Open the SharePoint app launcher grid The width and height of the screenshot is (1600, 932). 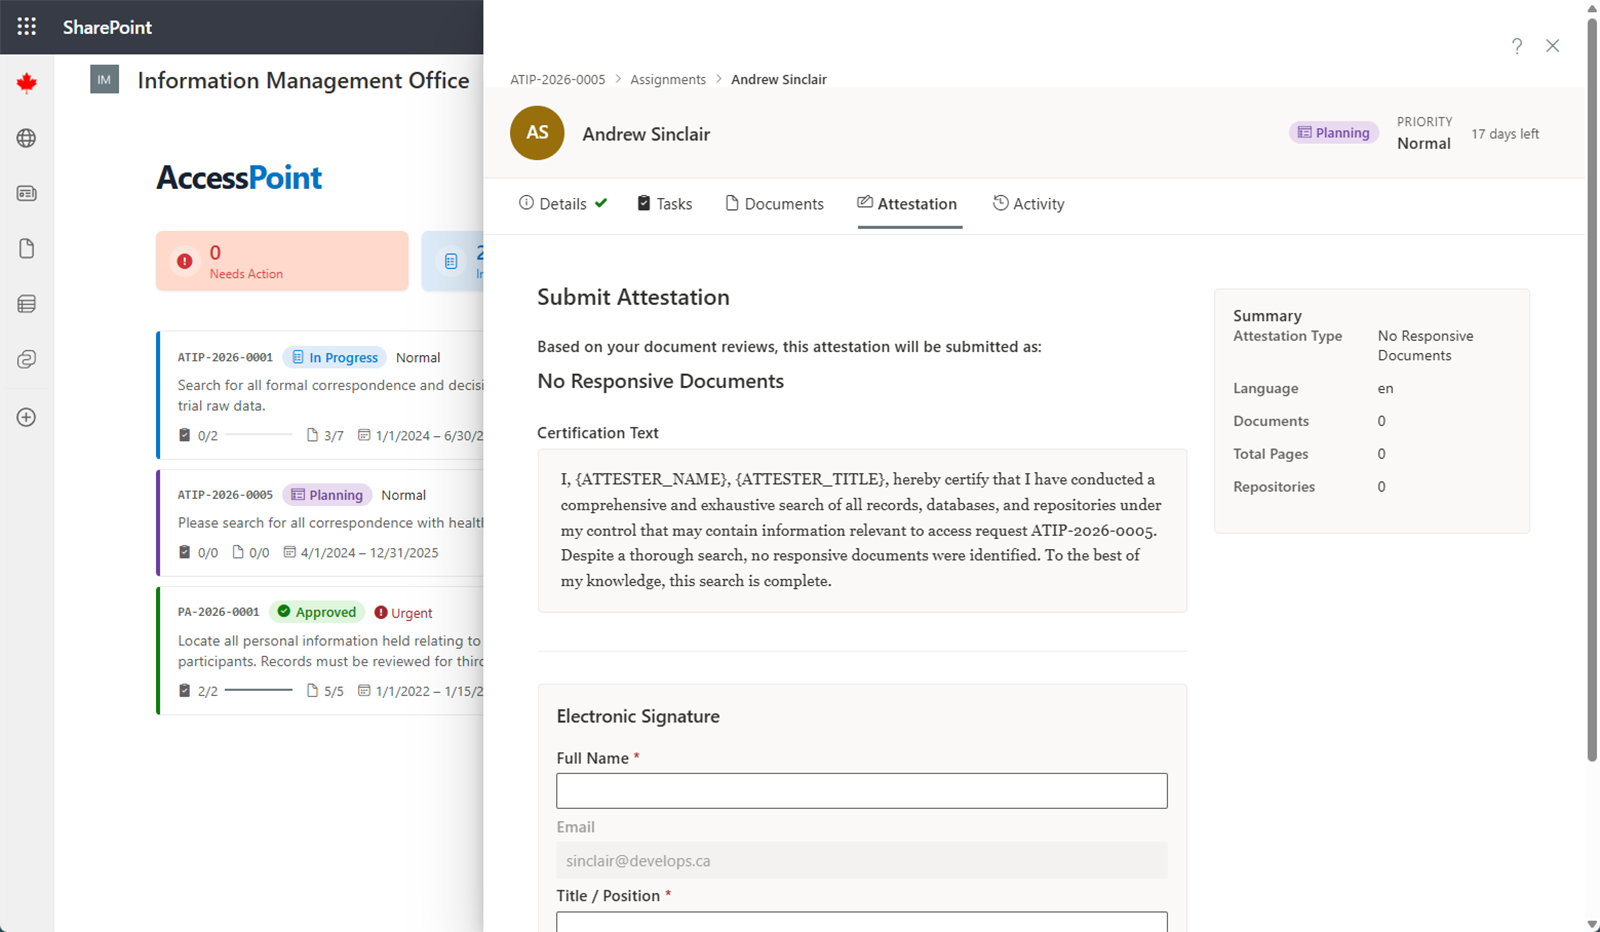[27, 27]
